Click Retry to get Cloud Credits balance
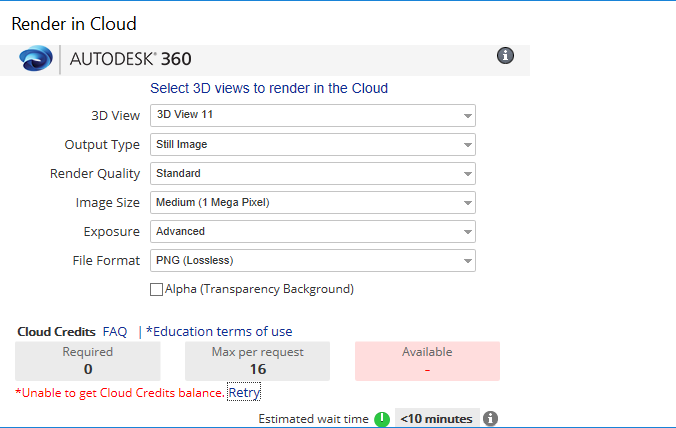Viewport: 676px width, 428px height. click(x=244, y=393)
